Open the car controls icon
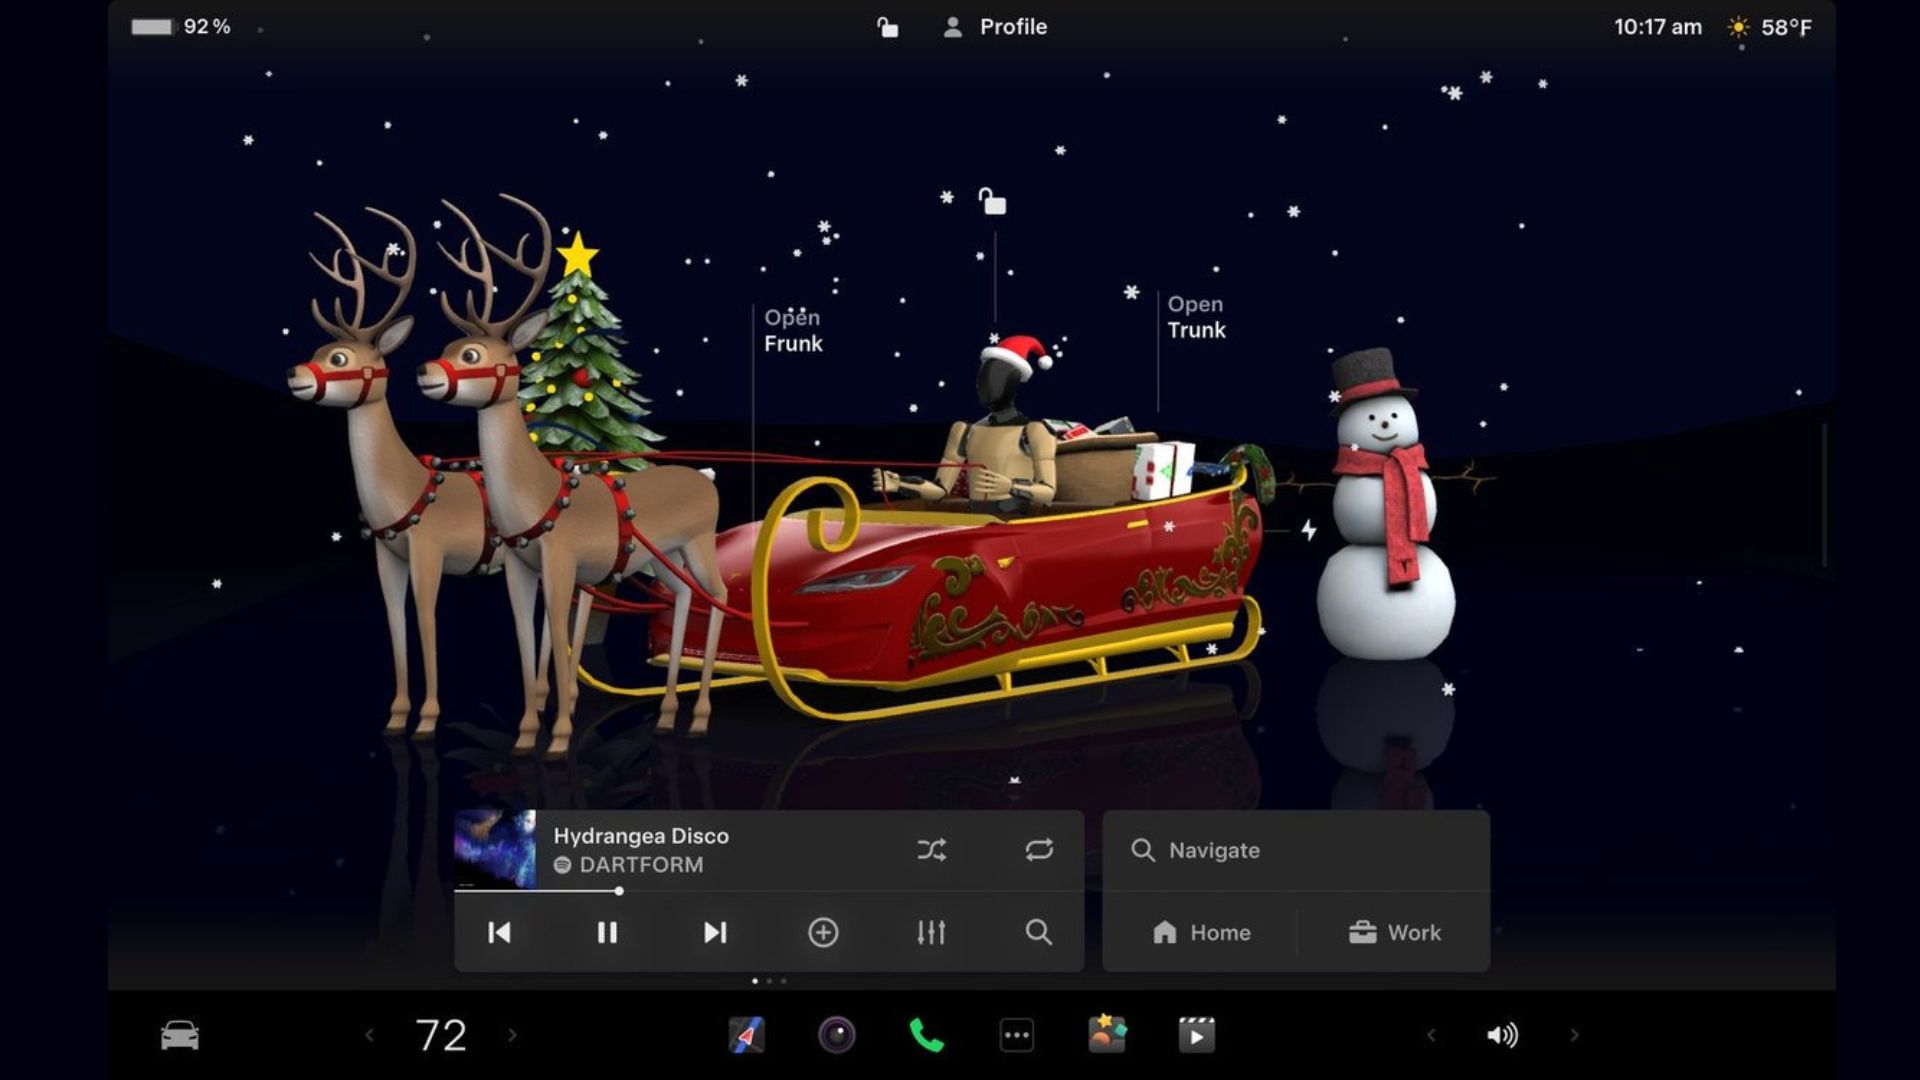Screen dimensions: 1920x1080 (x=180, y=1036)
